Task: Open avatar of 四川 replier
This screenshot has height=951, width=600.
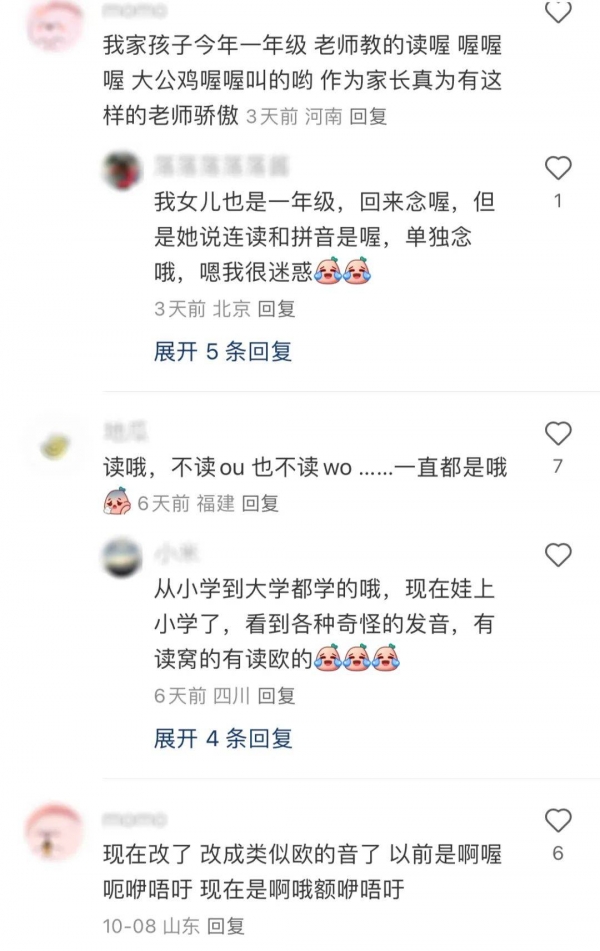Action: [122, 557]
